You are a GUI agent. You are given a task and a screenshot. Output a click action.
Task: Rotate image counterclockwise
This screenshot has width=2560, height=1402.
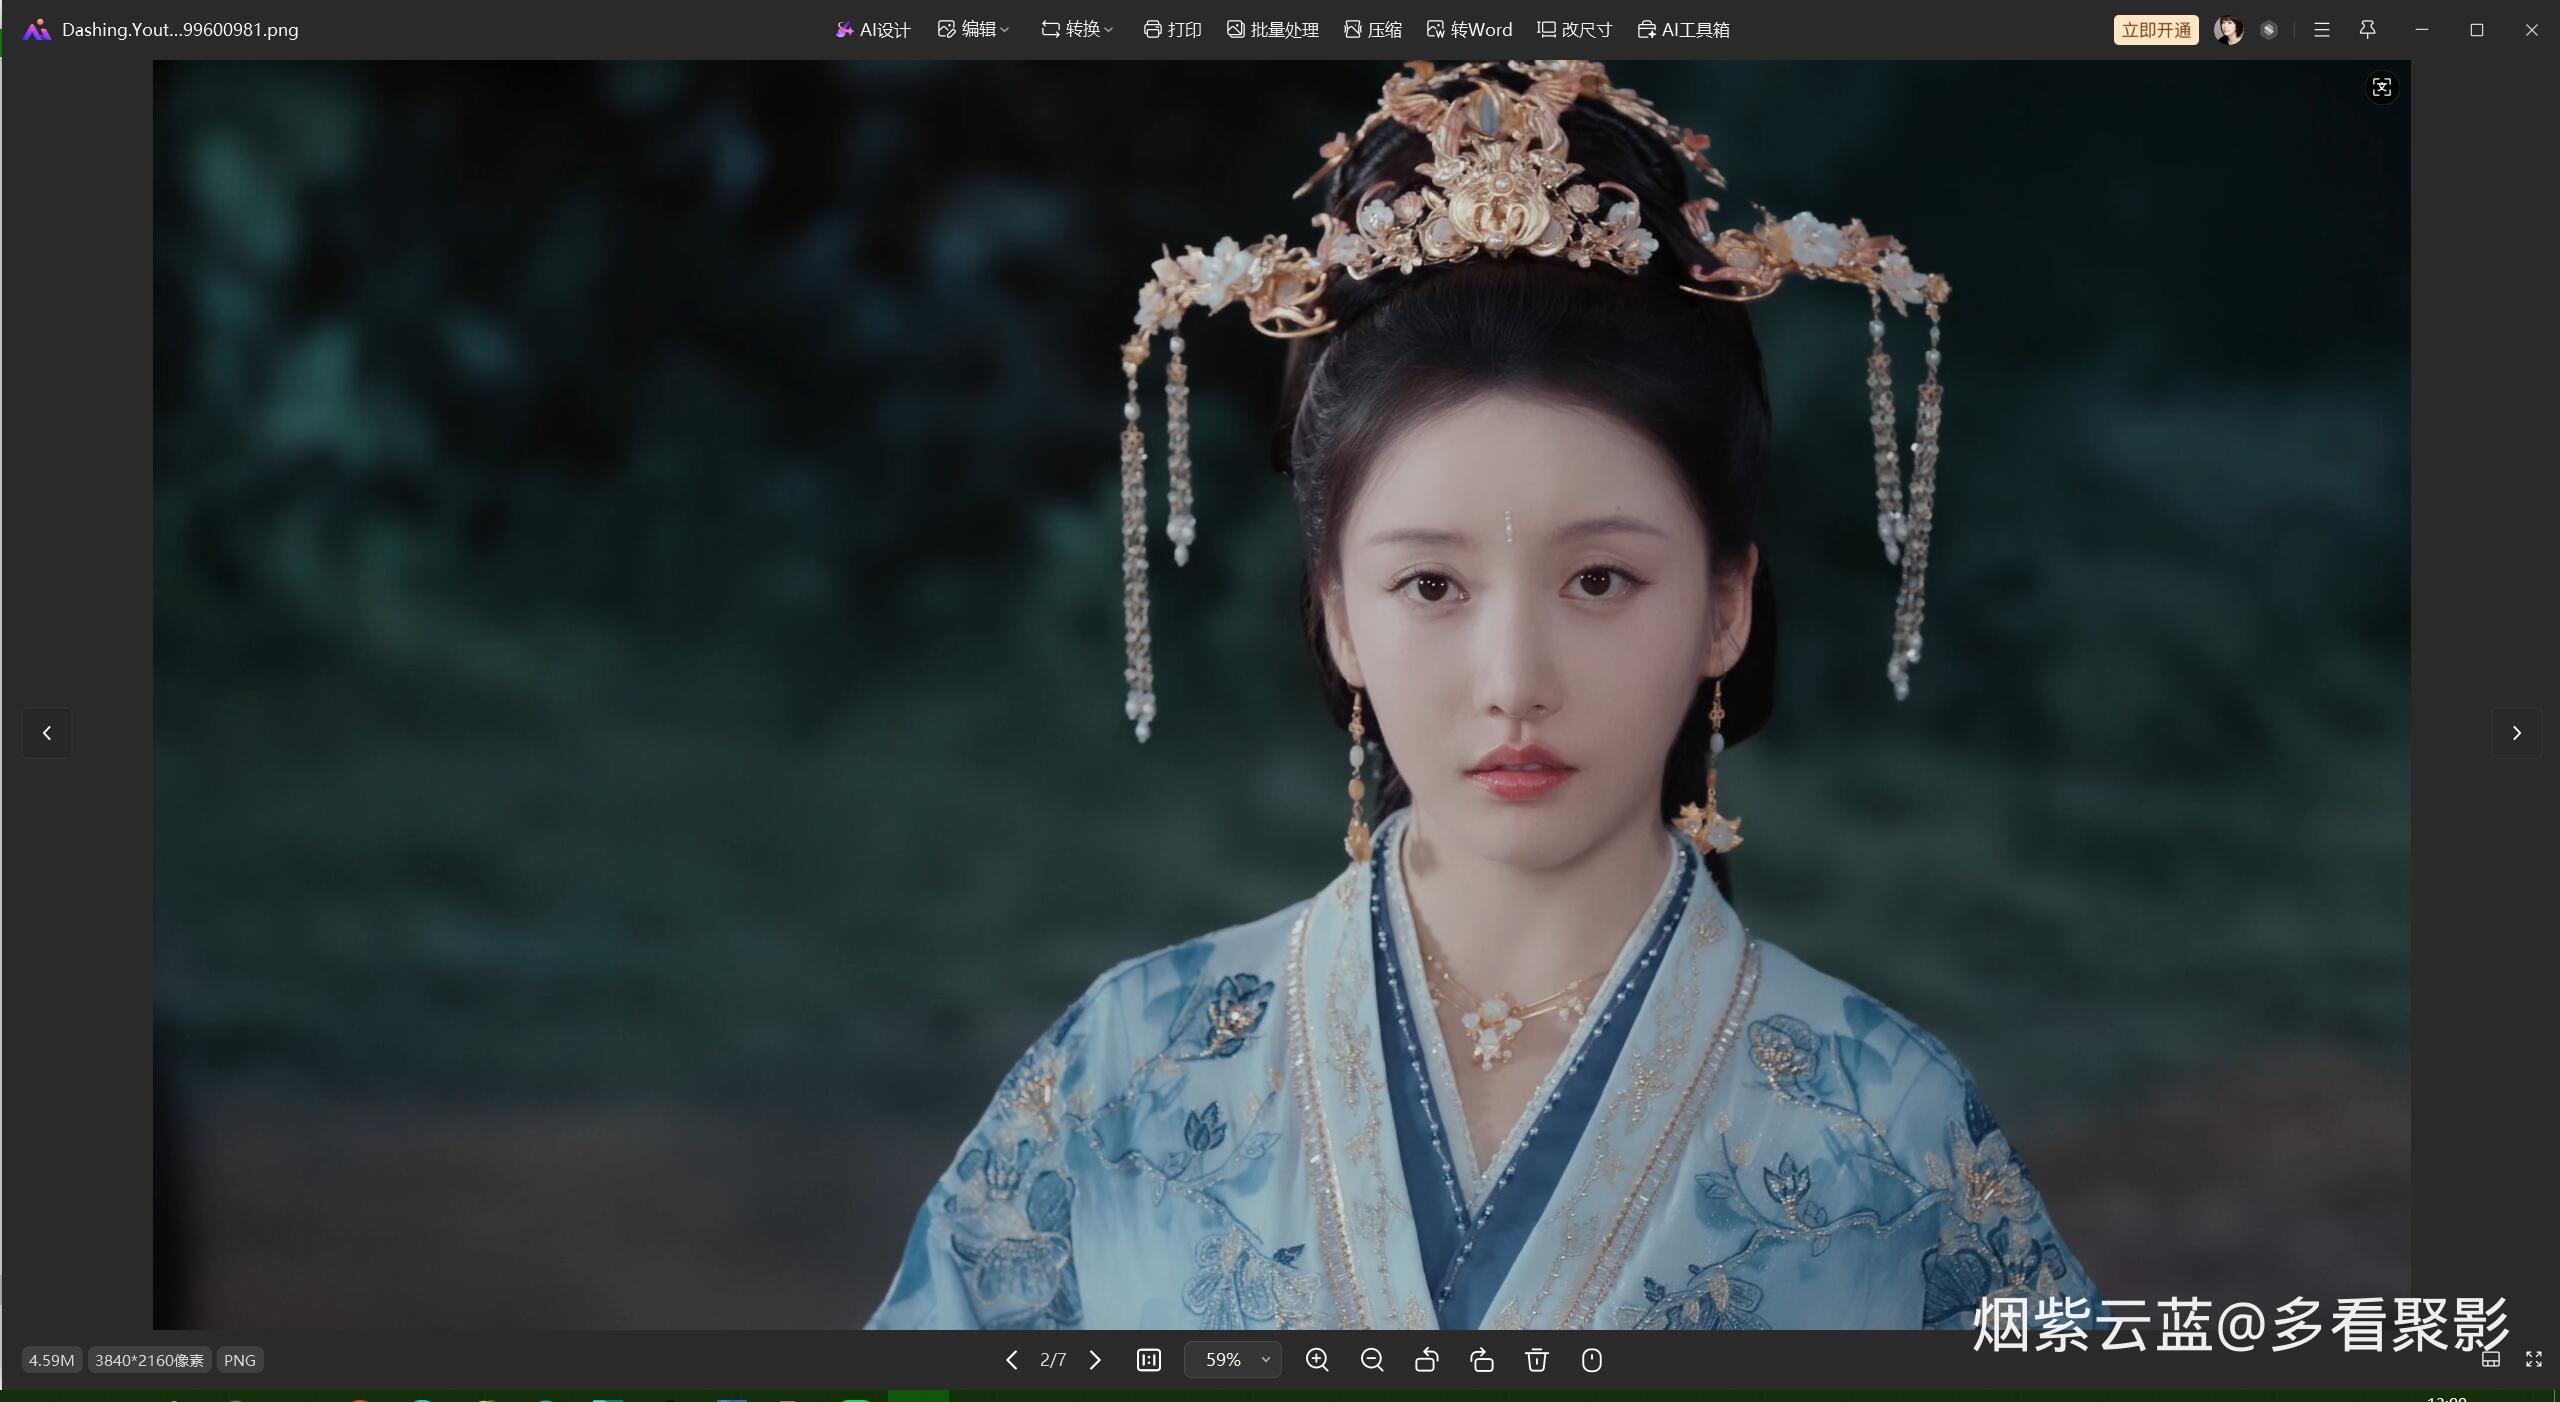(1427, 1360)
